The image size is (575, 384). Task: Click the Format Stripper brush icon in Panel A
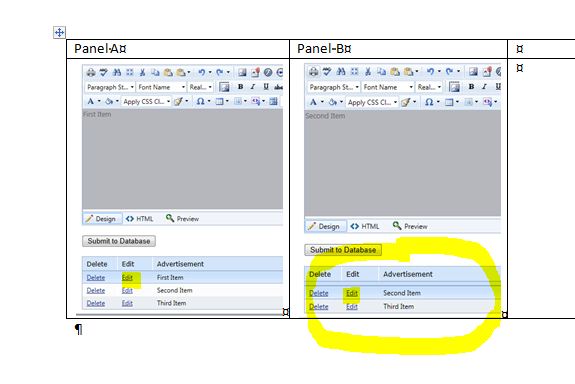tap(178, 101)
